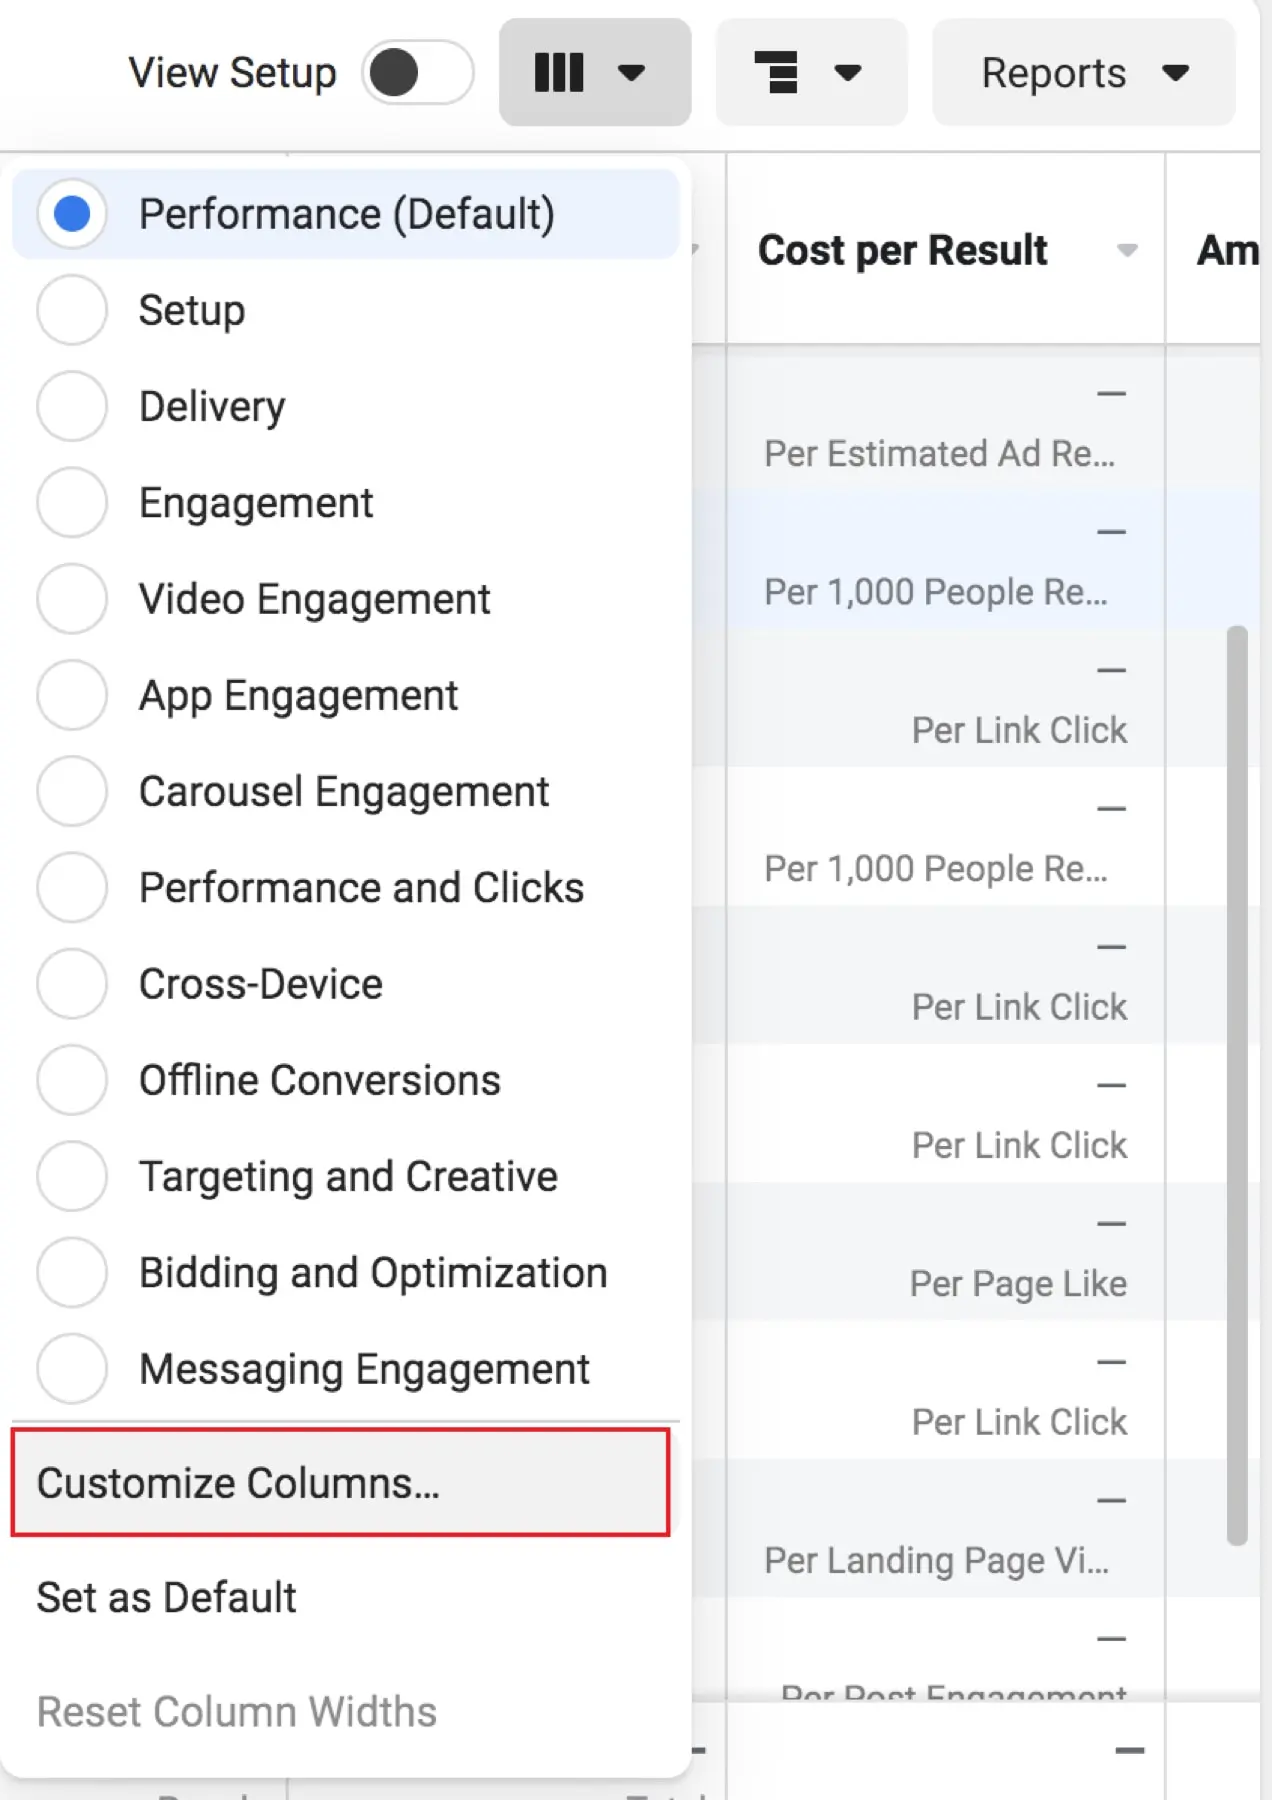Click the Cost per Result sort arrow
The height and width of the screenshot is (1800, 1272).
pos(1127,250)
